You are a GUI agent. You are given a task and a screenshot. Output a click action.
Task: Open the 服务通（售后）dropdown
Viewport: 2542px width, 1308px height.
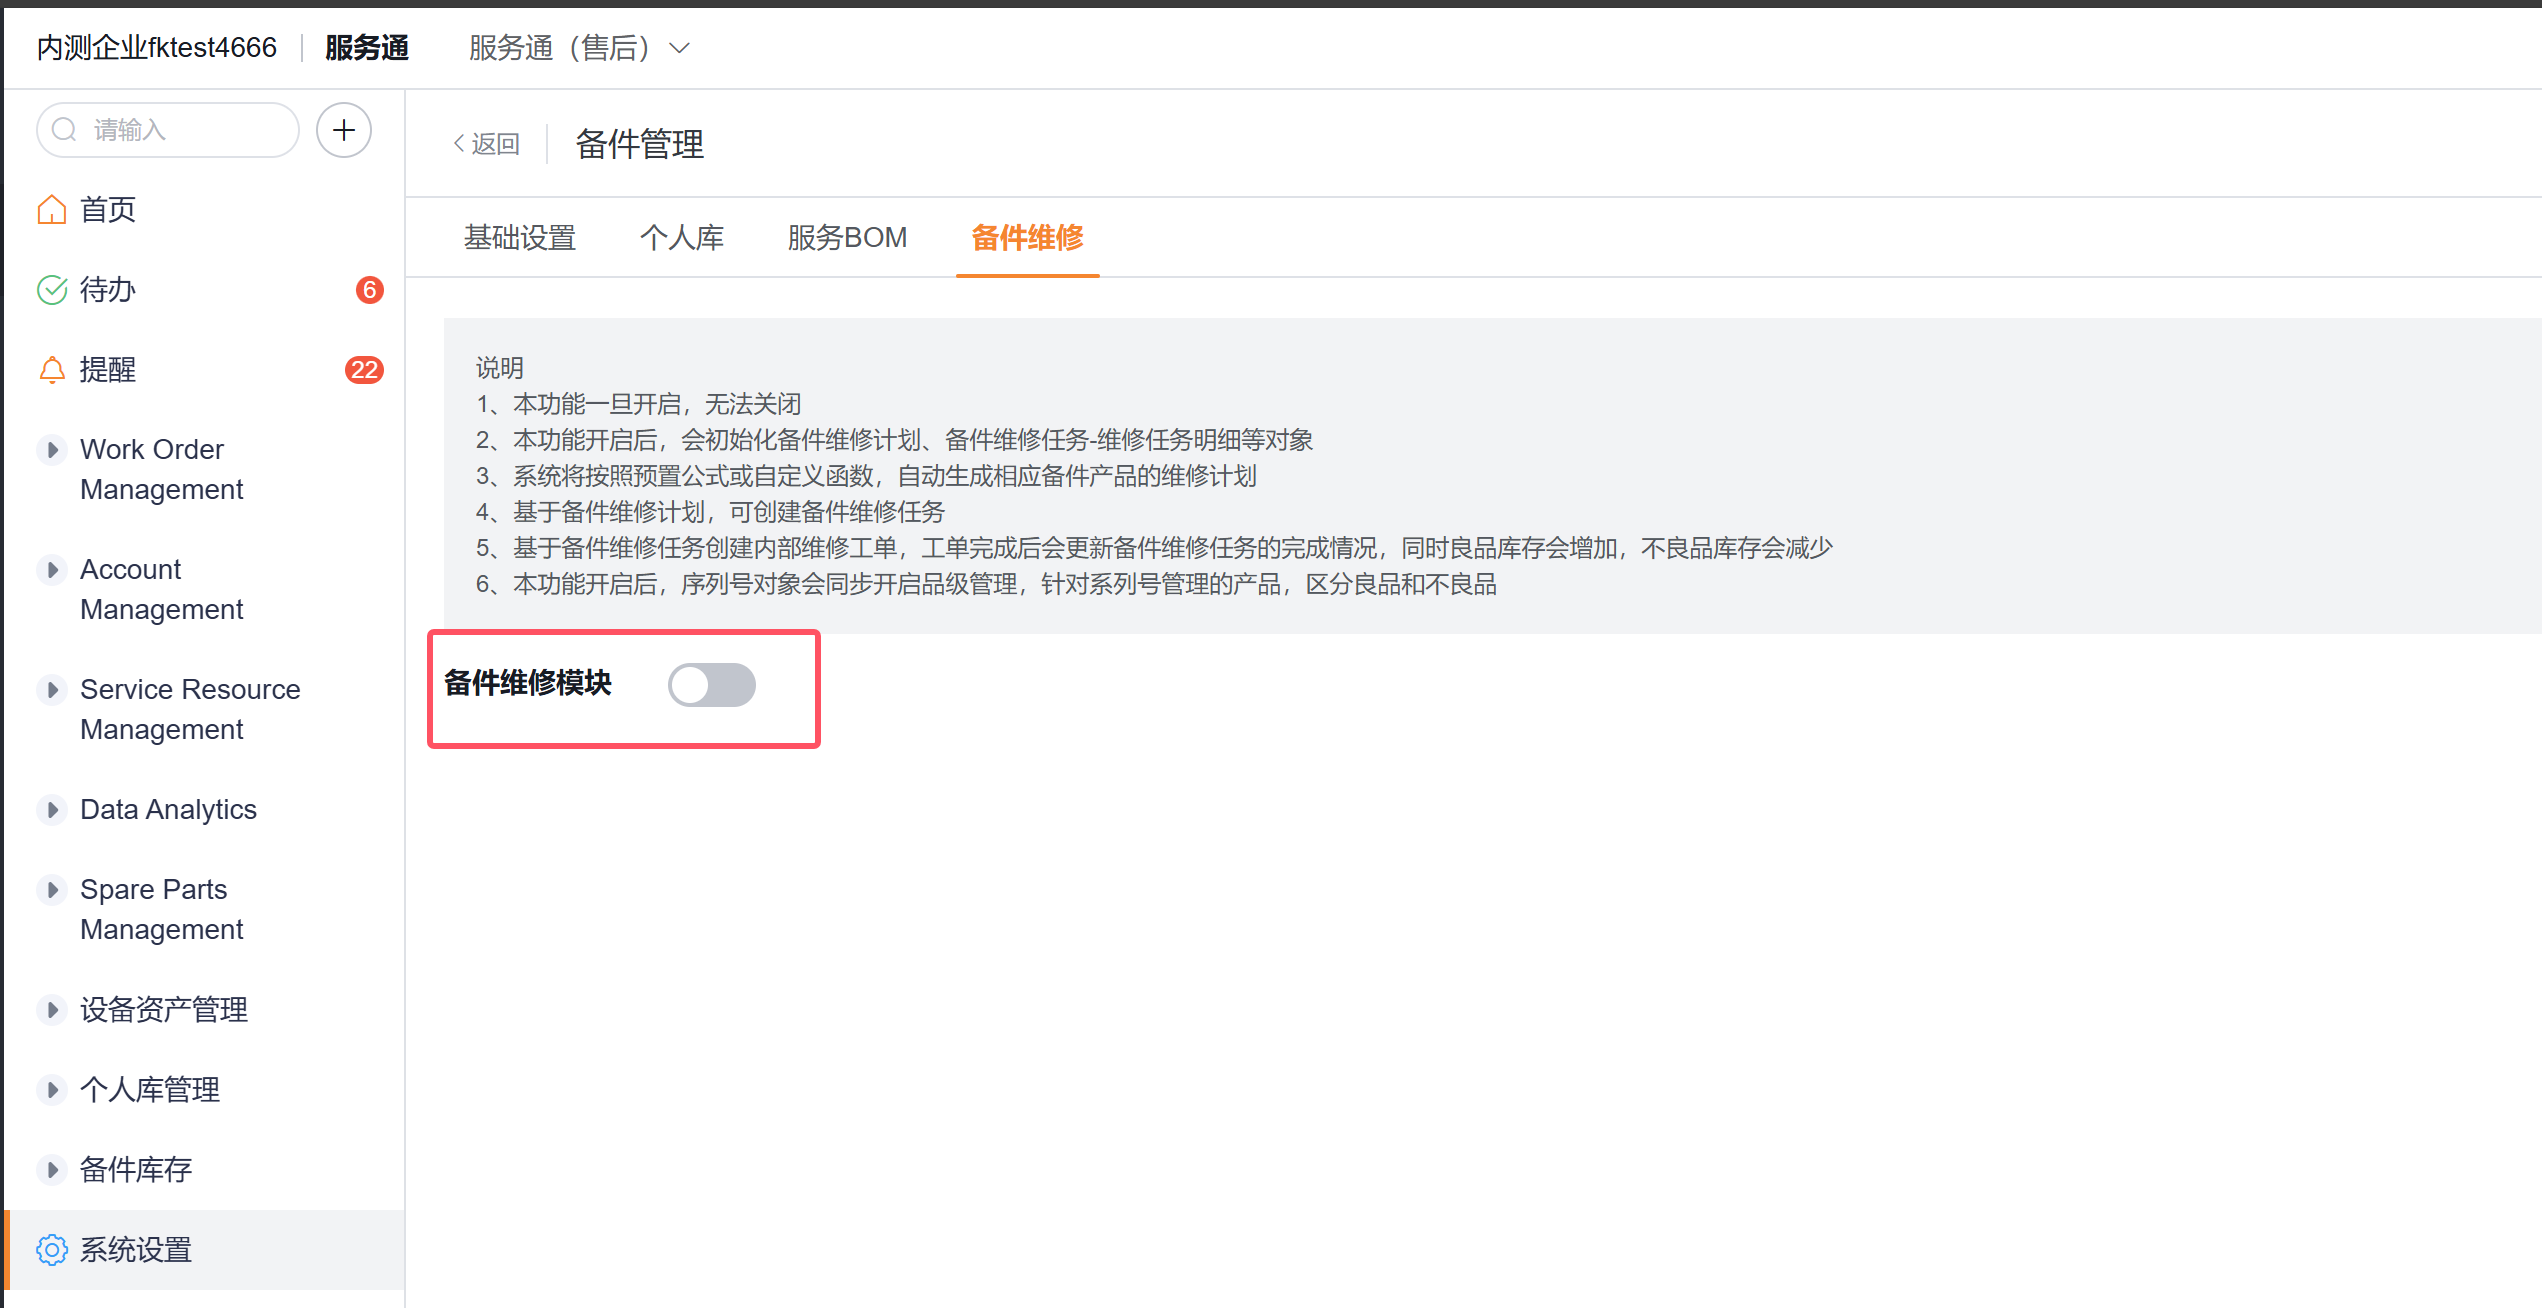tap(580, 48)
